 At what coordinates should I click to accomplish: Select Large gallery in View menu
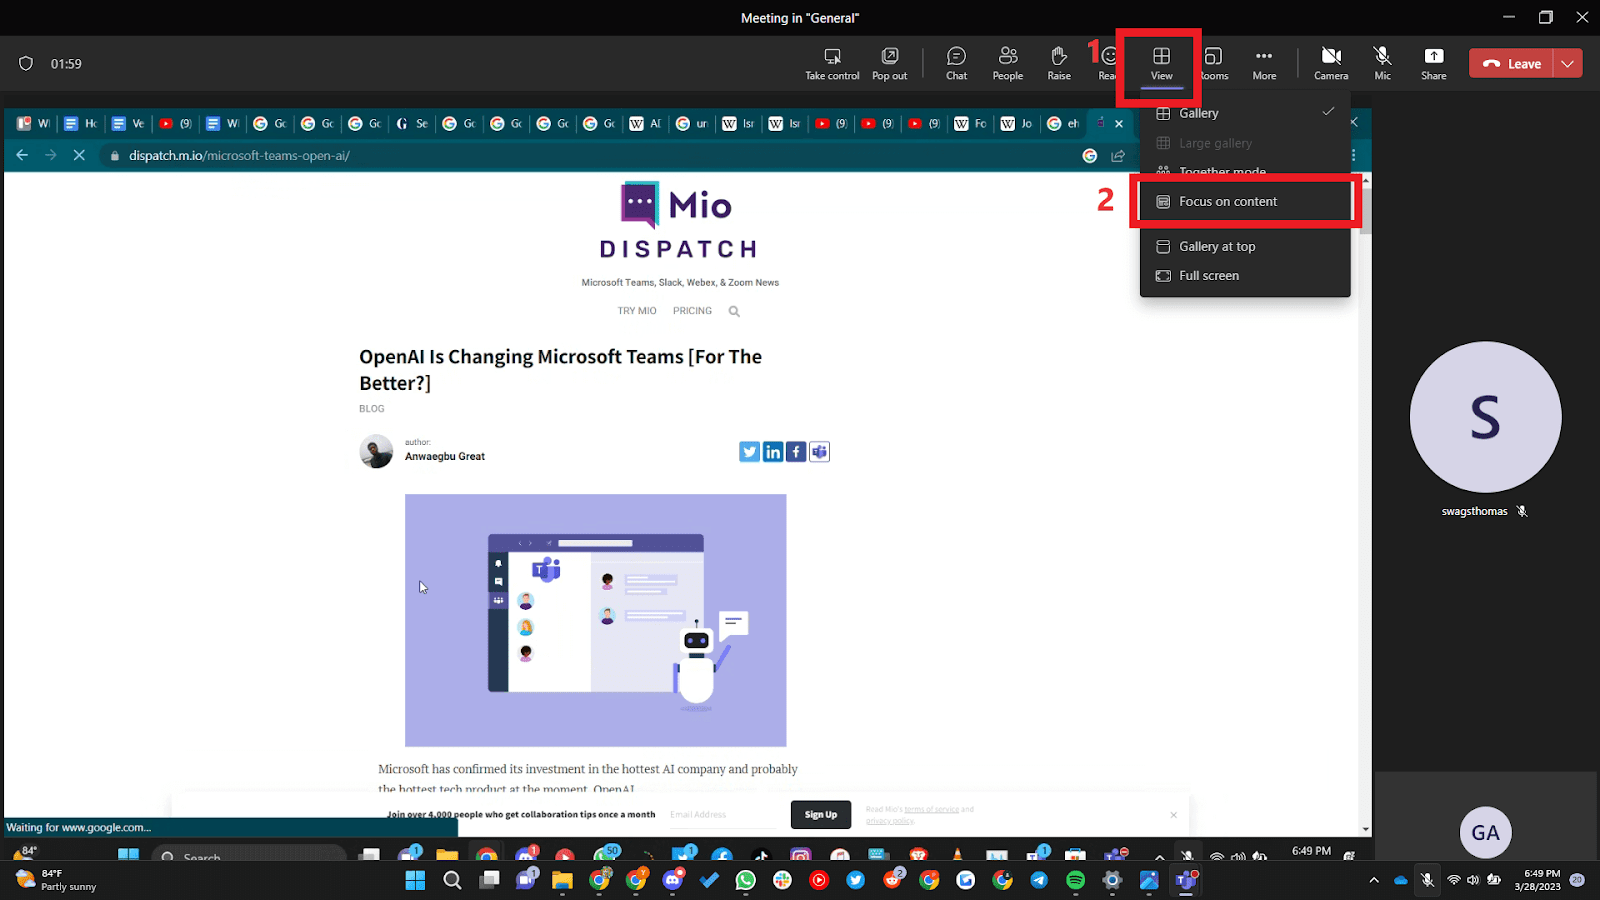pos(1245,143)
